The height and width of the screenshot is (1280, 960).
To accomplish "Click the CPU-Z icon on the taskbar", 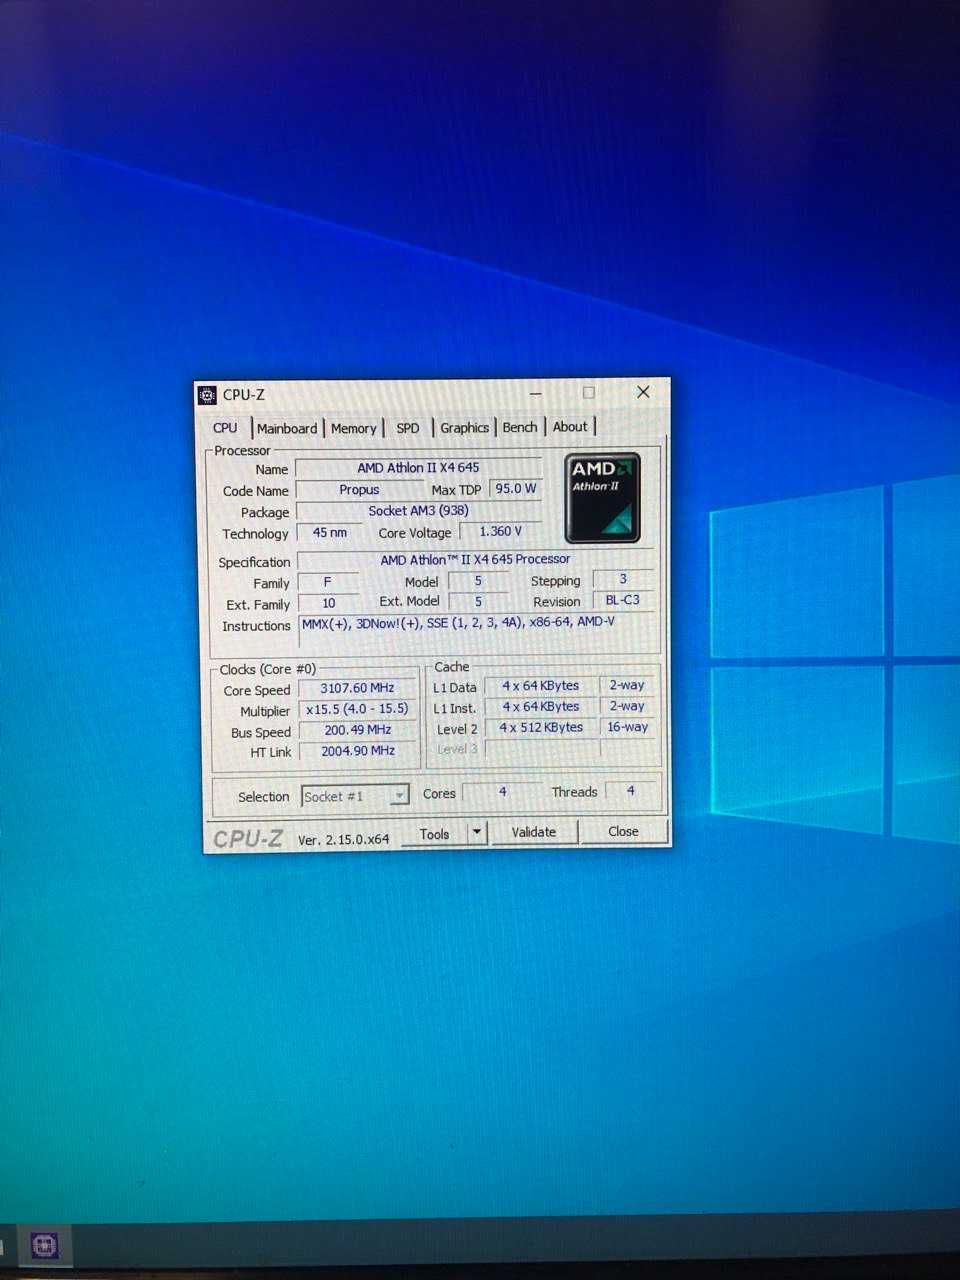I will pos(44,1245).
